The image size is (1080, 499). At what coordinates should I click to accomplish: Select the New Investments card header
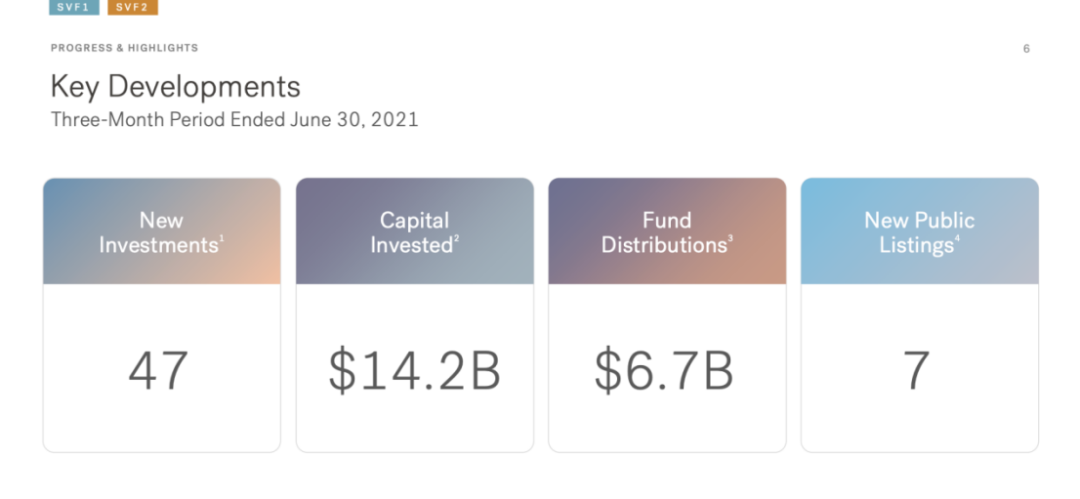161,232
